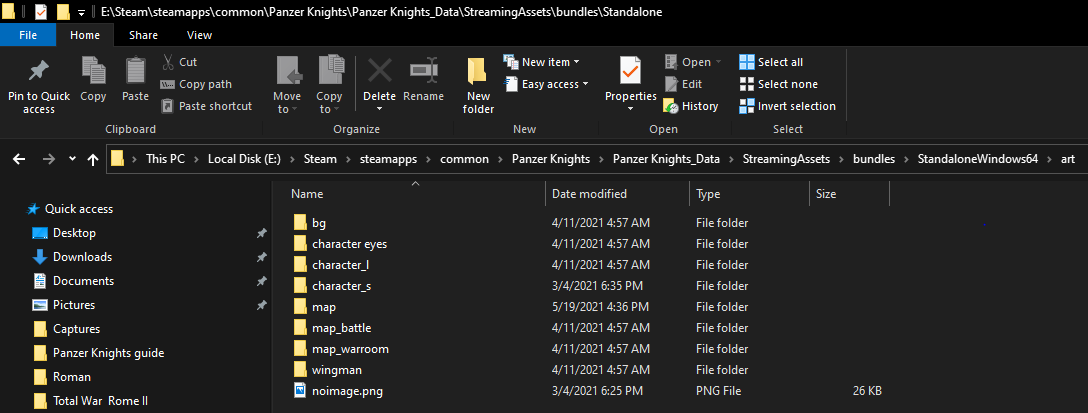Click the Up directory arrow
Image resolution: width=1088 pixels, height=413 pixels.
click(x=94, y=158)
